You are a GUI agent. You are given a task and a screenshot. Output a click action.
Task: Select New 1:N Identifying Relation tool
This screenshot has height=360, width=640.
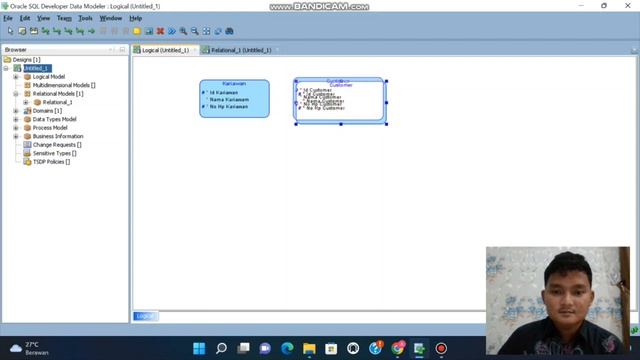click(68, 31)
